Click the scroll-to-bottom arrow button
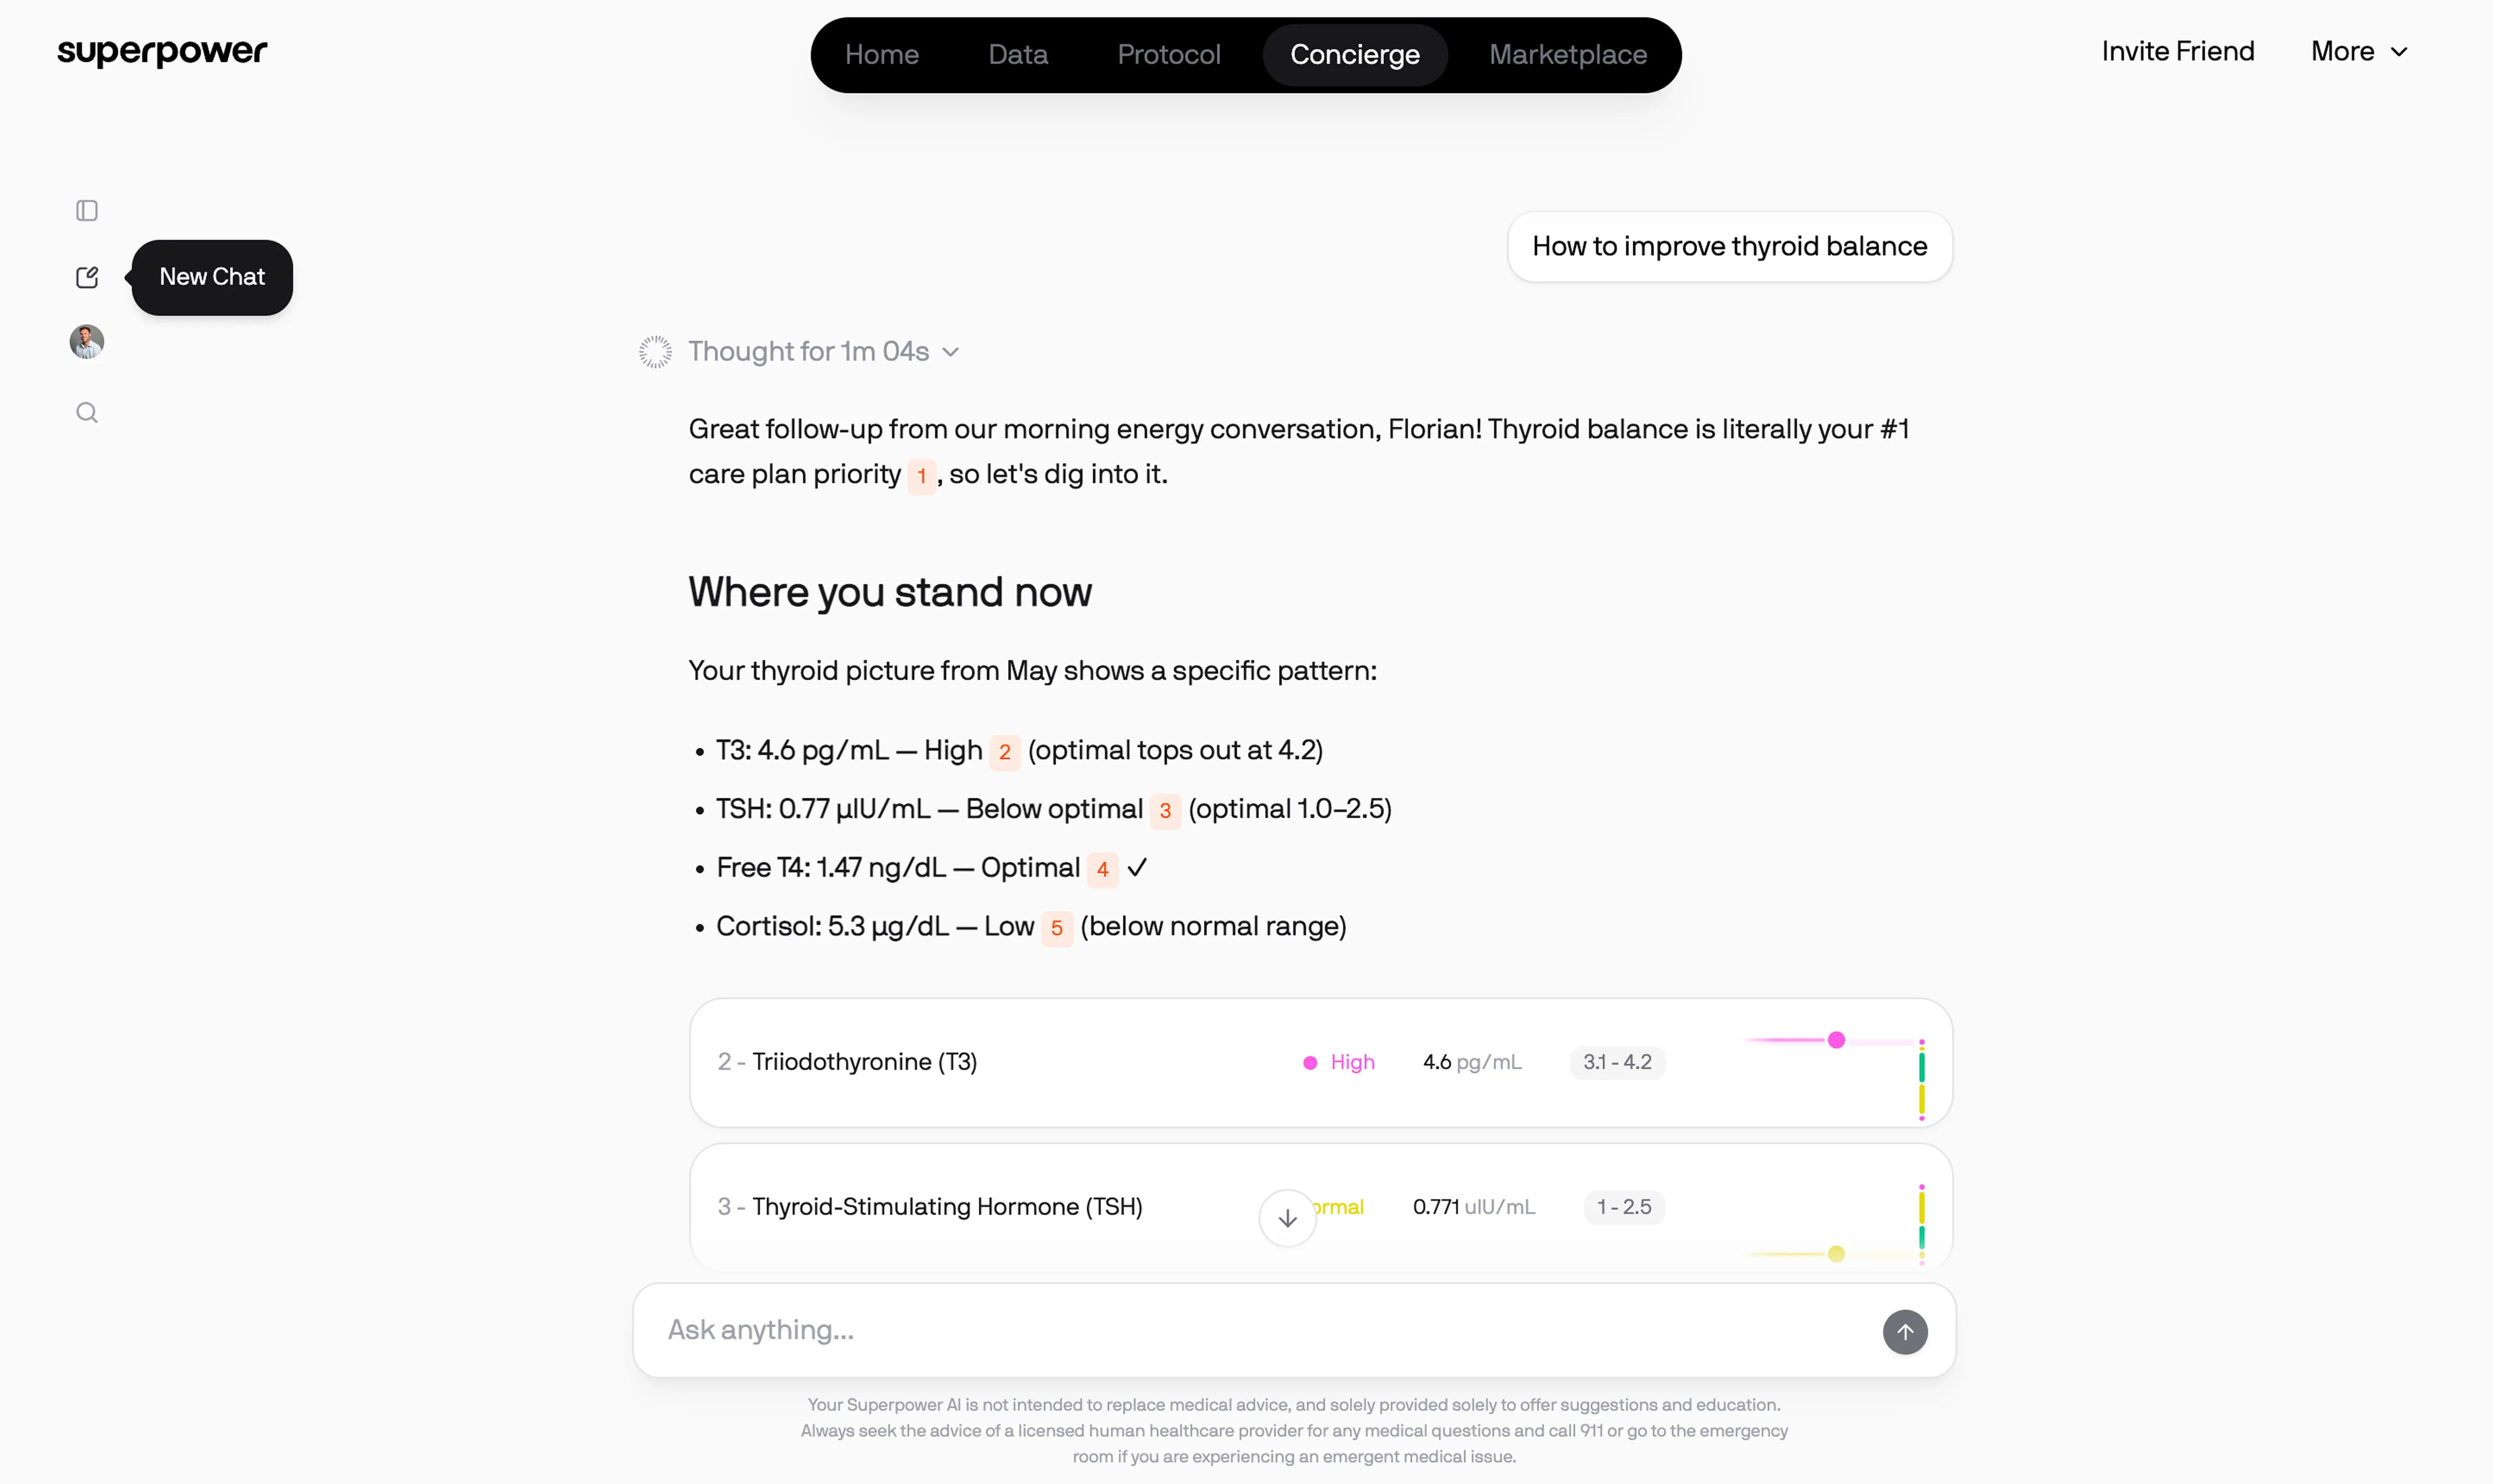Image resolution: width=2493 pixels, height=1484 pixels. [1287, 1218]
